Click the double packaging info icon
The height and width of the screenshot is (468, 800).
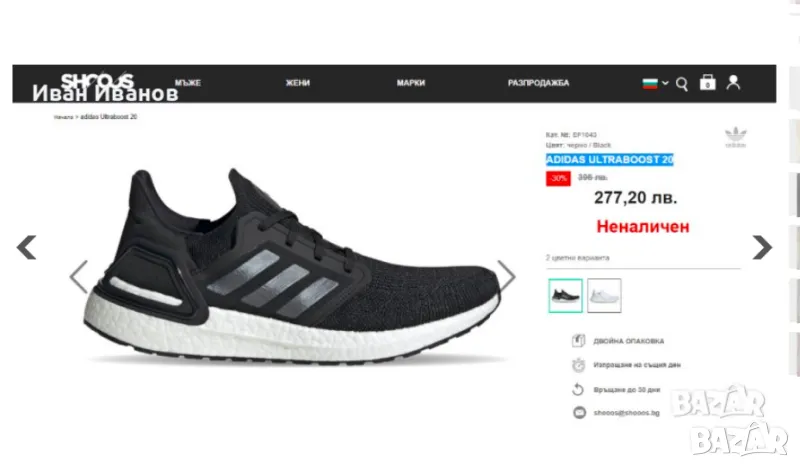578,340
